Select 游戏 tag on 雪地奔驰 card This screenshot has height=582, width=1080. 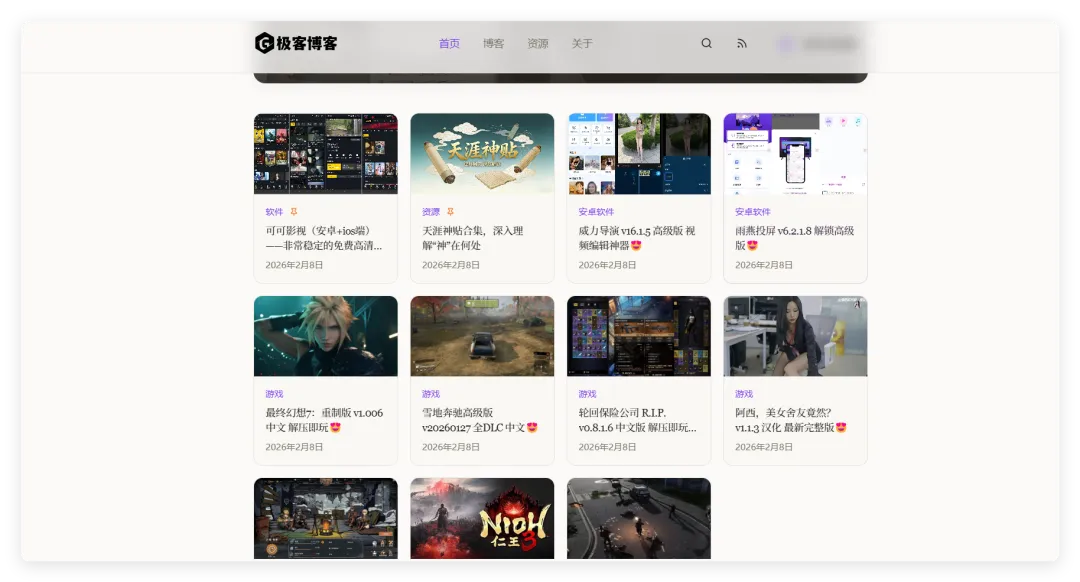(x=430, y=394)
